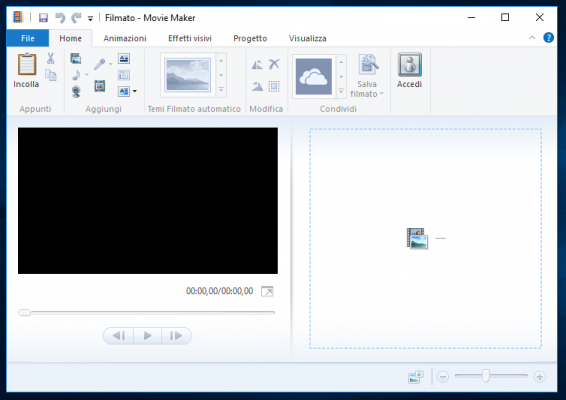Click the full screen preview icon
Viewport: 566px width, 400px height.
267,291
